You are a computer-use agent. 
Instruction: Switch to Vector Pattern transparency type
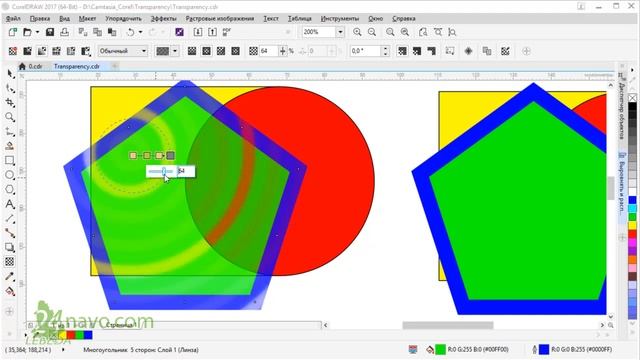[x=56, y=51]
